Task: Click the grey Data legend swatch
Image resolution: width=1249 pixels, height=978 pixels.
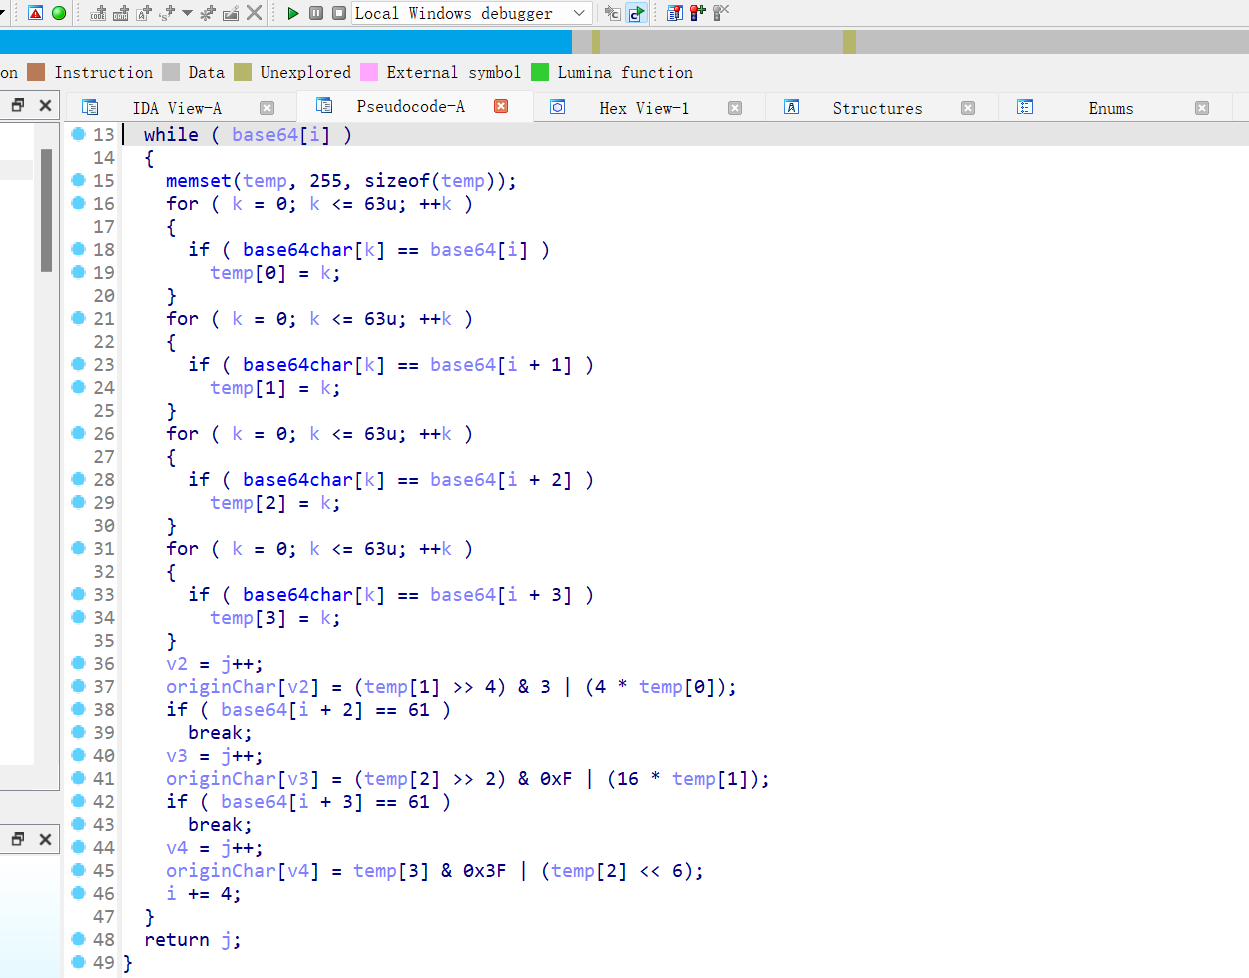Action: point(171,72)
